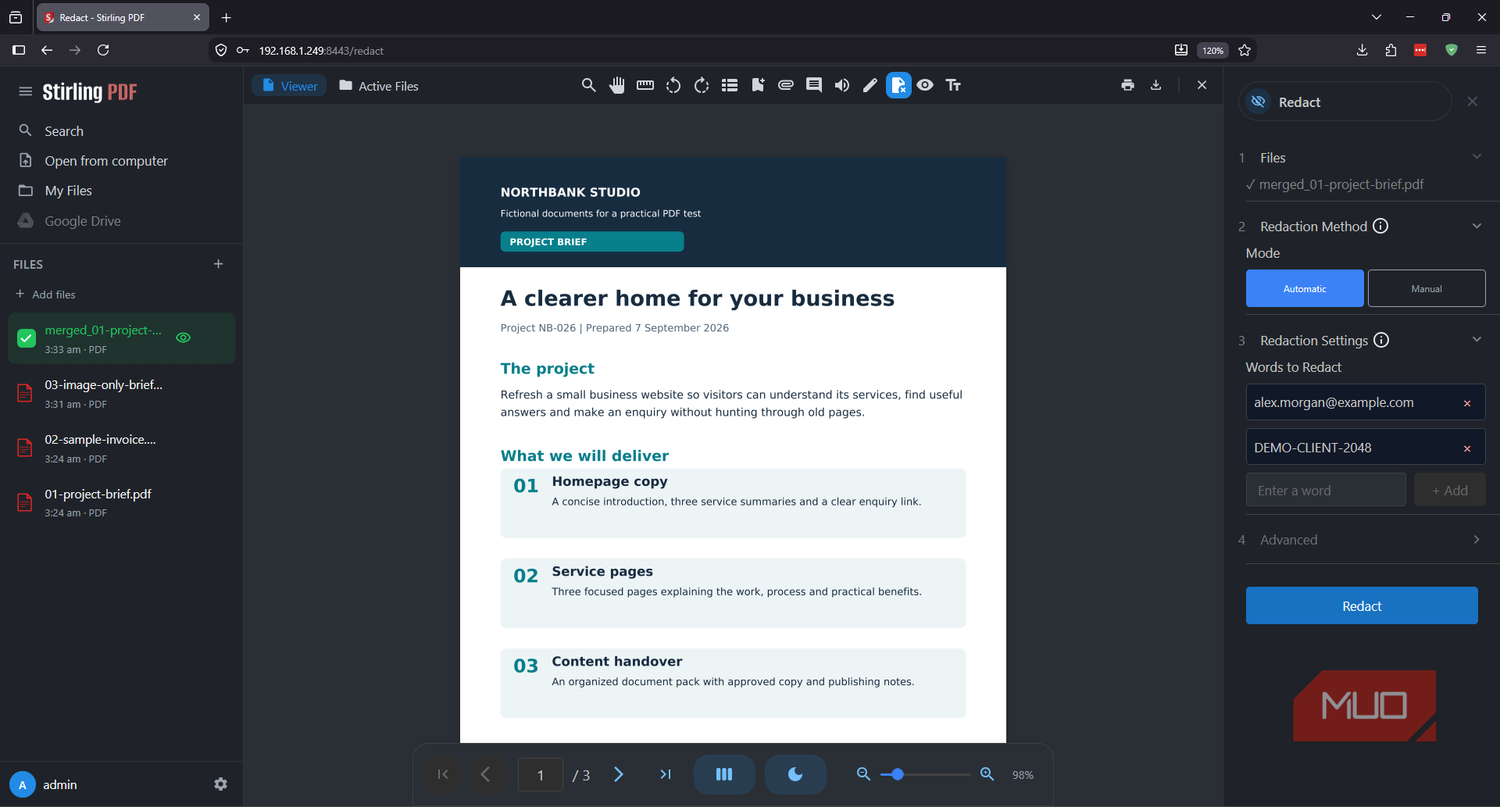Open the page list sidebar icon
This screenshot has height=807, width=1500.
[x=730, y=86]
